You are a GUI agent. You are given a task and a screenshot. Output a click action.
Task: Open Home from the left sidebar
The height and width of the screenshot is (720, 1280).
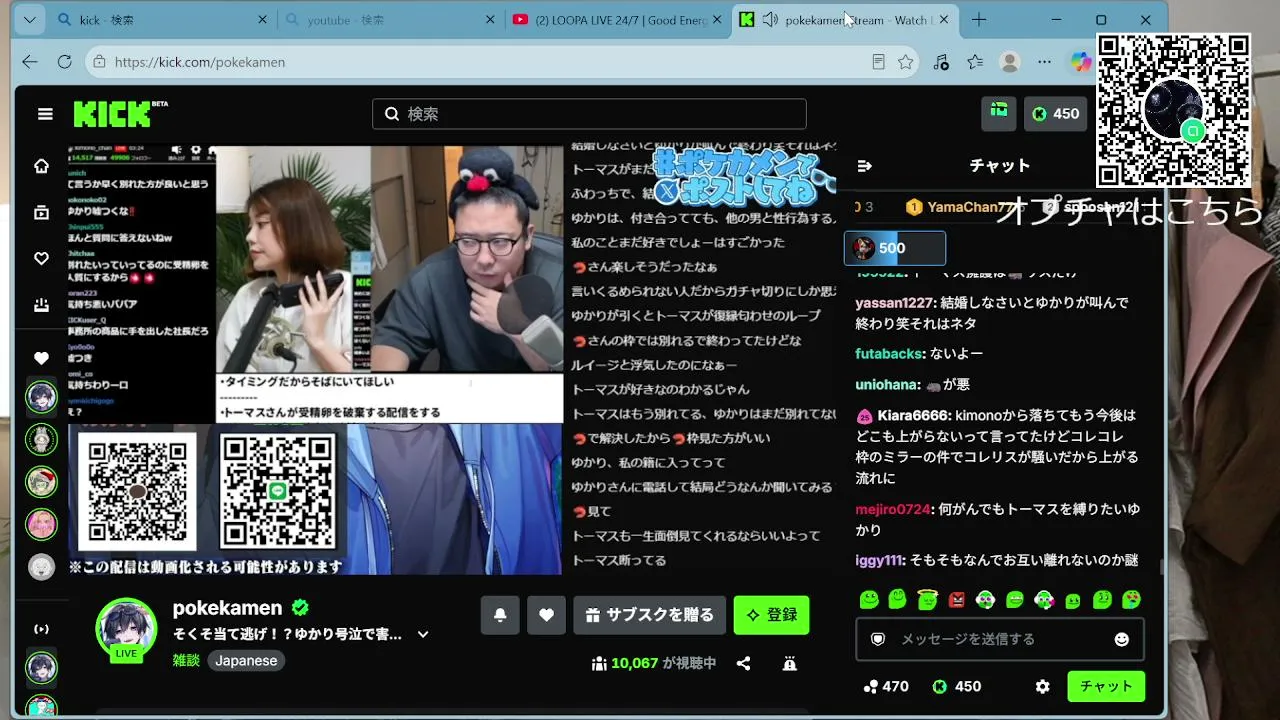pyautogui.click(x=41, y=166)
